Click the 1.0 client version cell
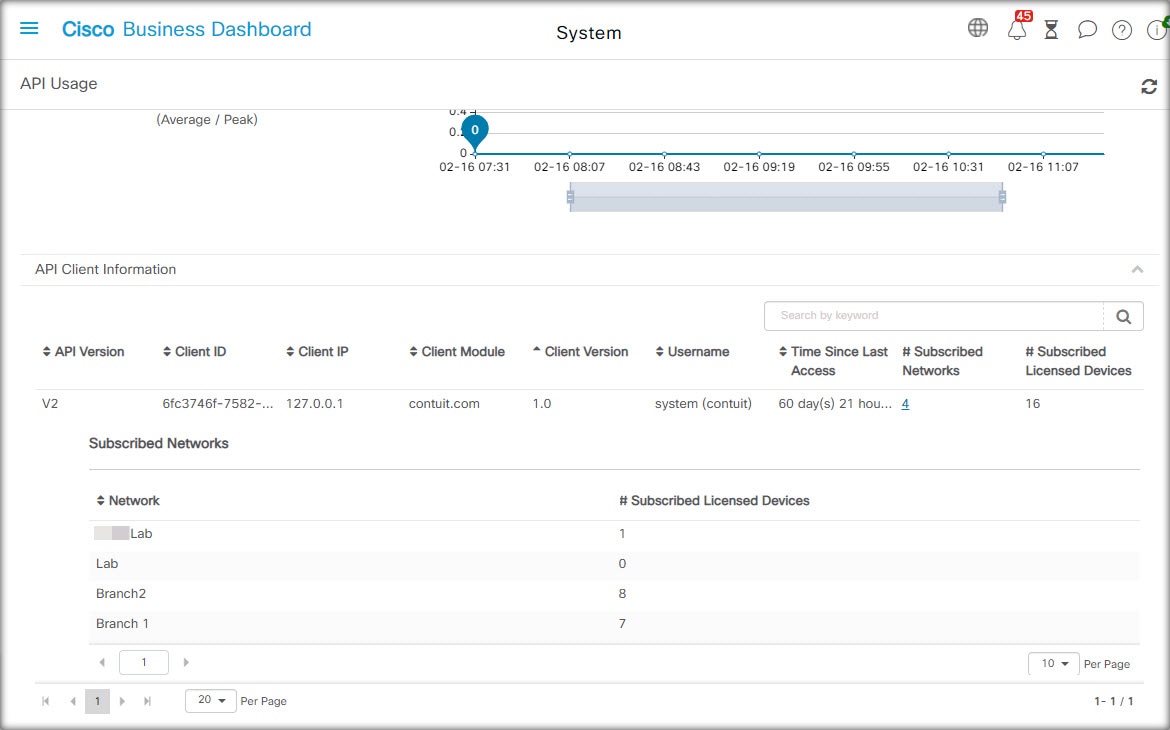 [x=542, y=404]
